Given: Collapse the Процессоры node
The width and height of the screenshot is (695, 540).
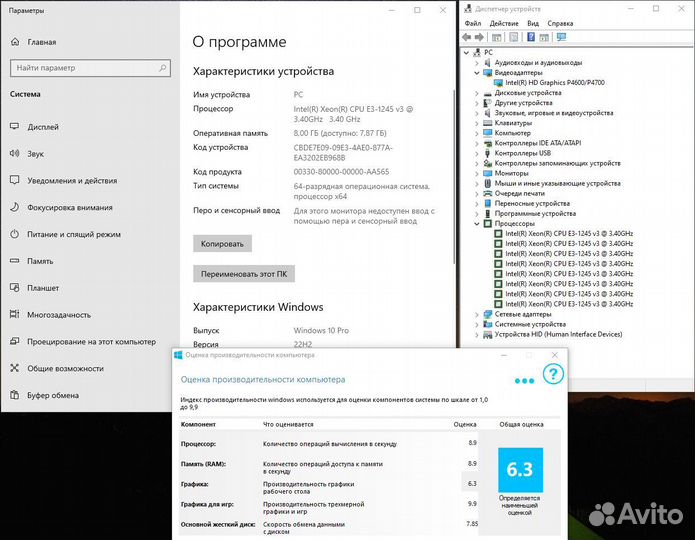Looking at the screenshot, I should 477,224.
